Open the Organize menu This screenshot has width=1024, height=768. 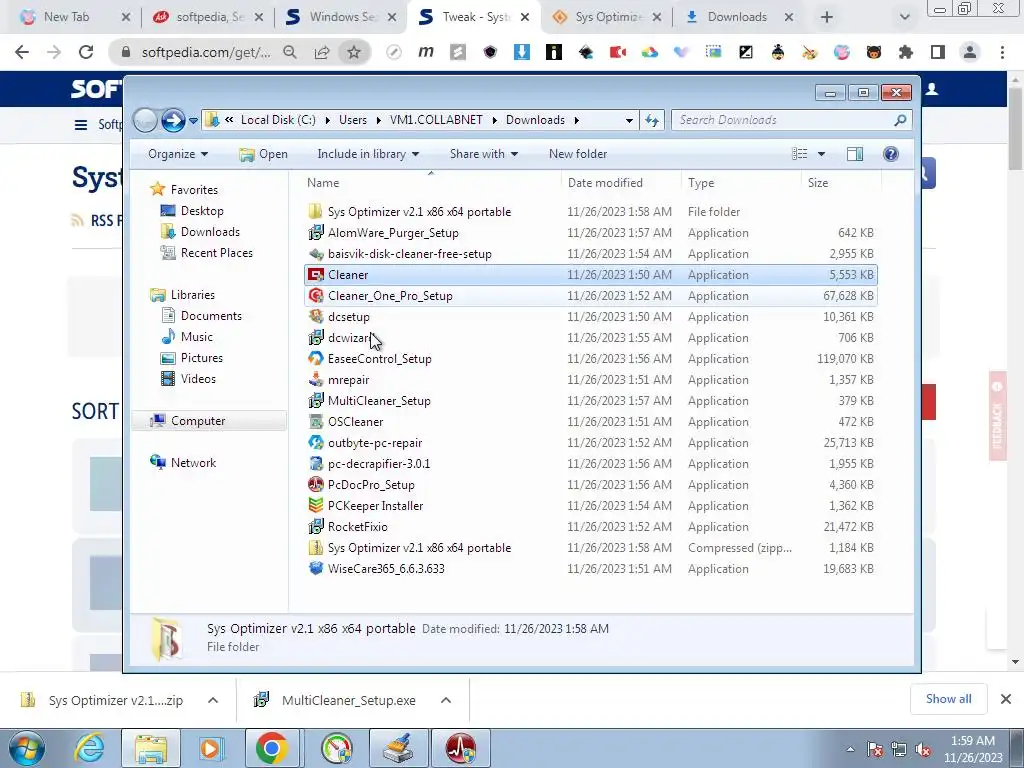[178, 154]
